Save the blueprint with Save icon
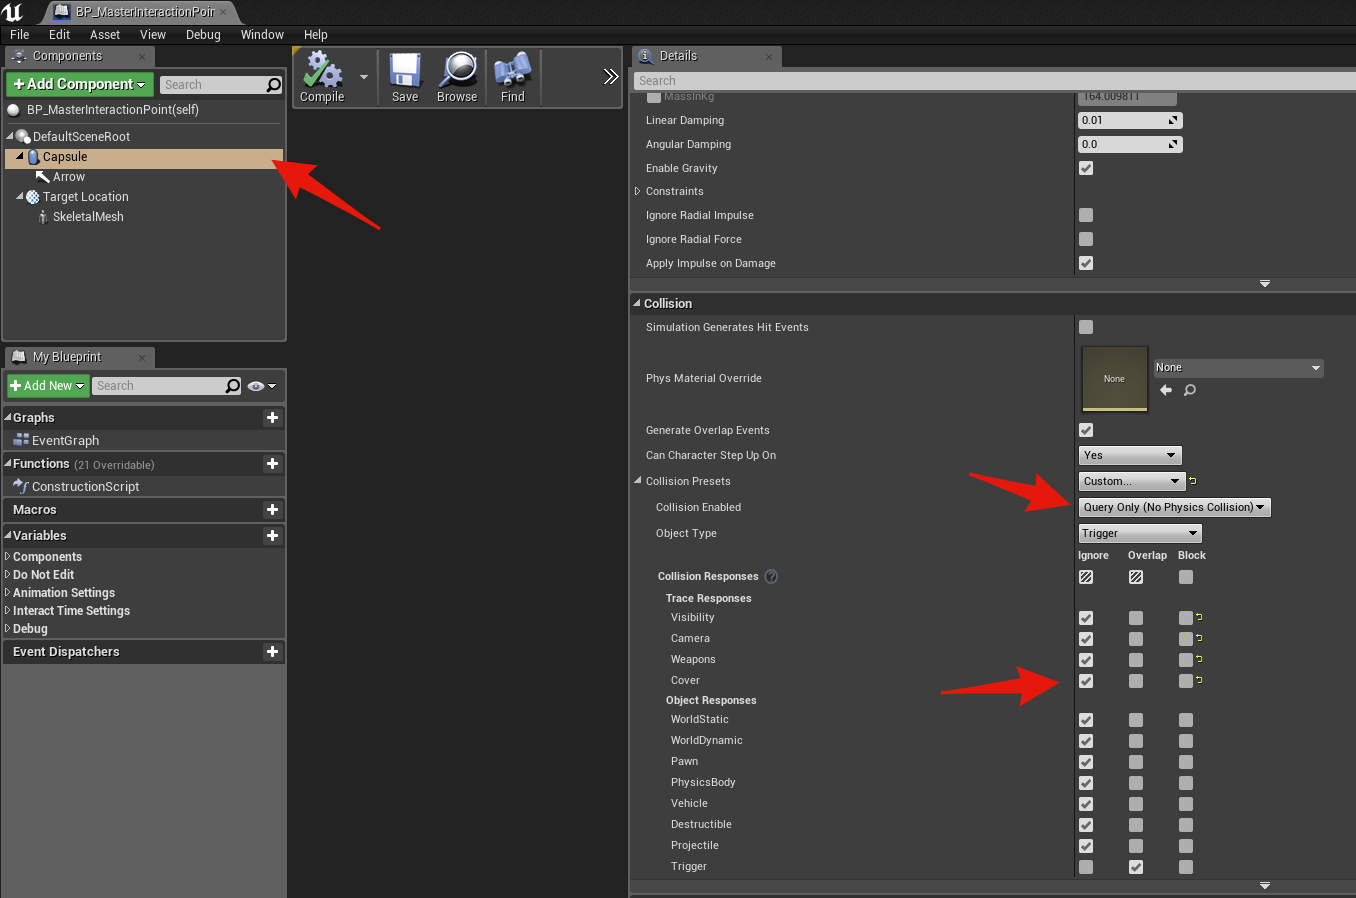Screen dimensions: 1356x898 405,76
